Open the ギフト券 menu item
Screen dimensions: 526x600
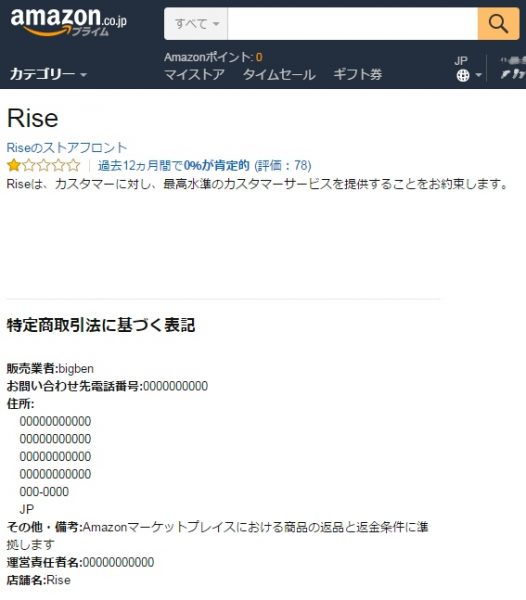(358, 74)
